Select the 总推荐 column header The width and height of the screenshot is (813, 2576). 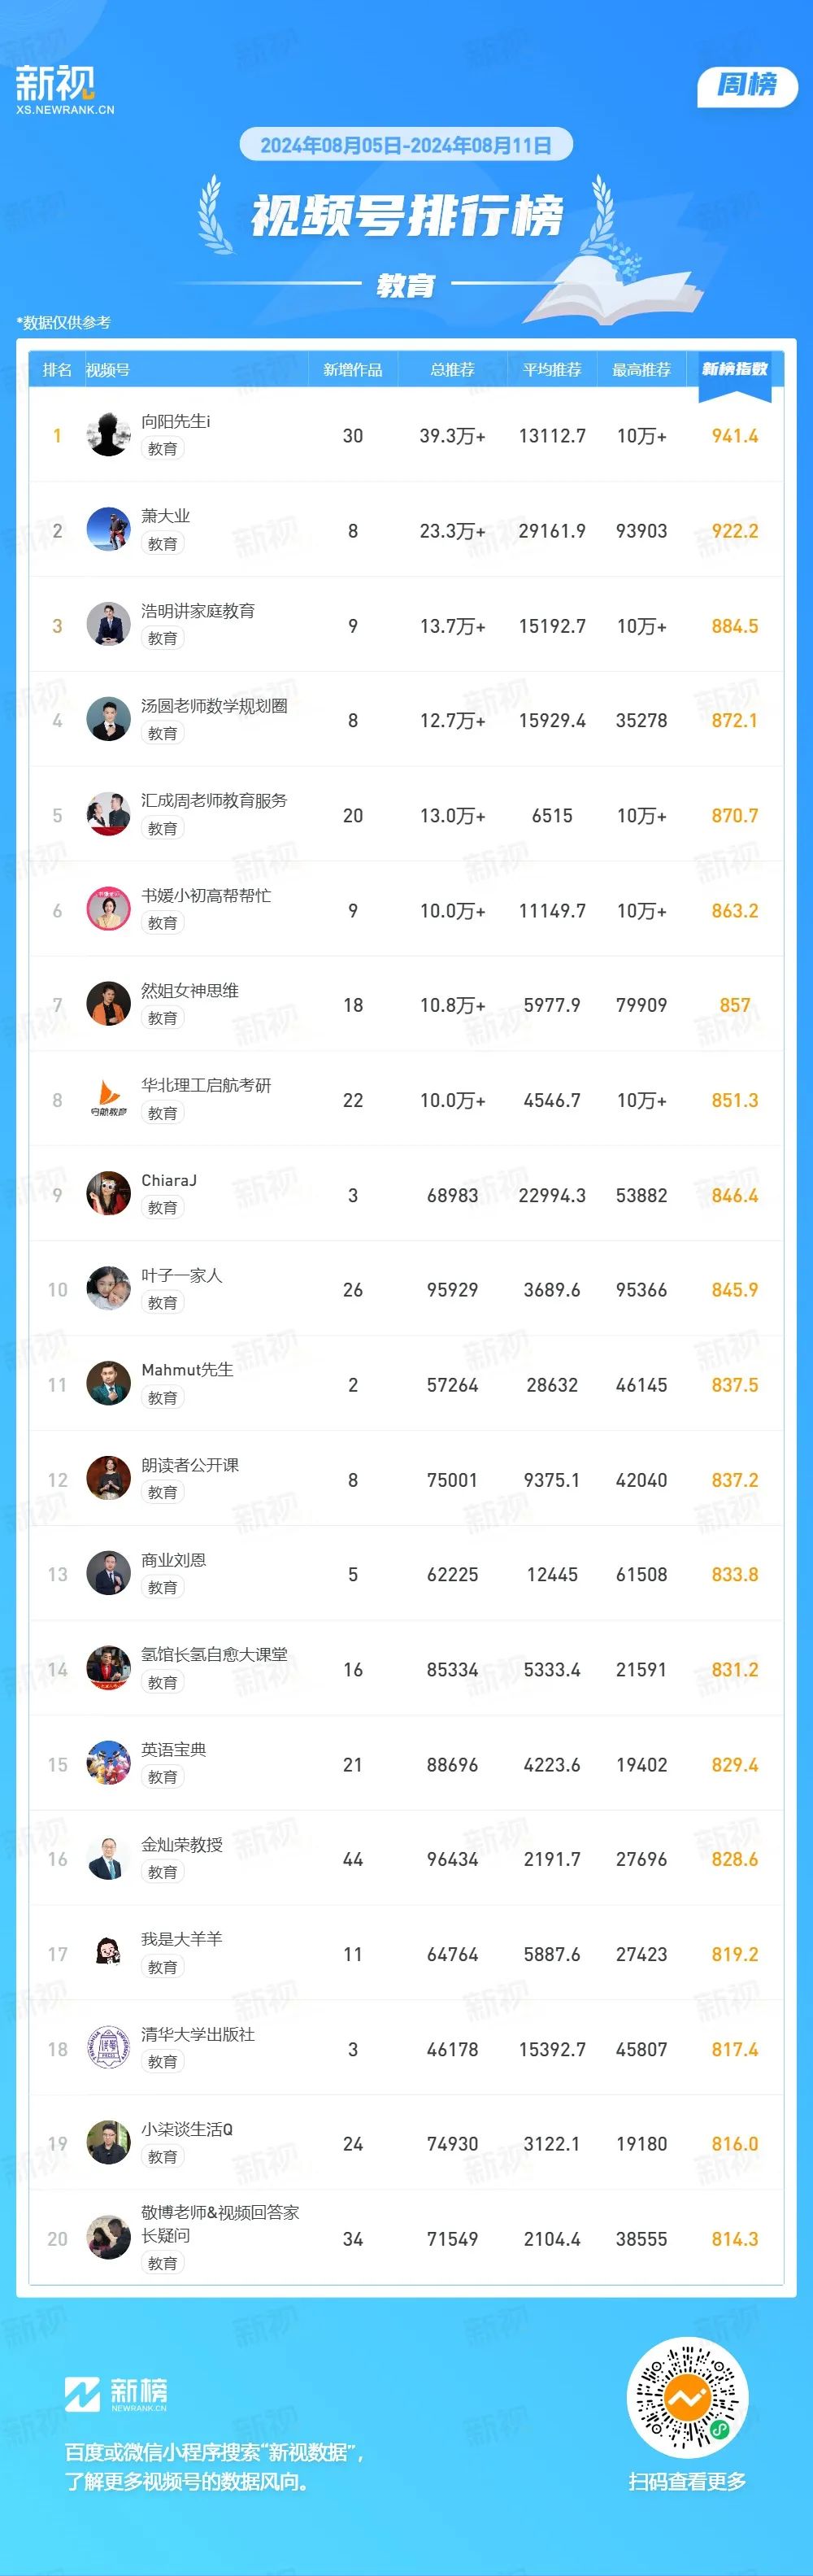(x=452, y=370)
